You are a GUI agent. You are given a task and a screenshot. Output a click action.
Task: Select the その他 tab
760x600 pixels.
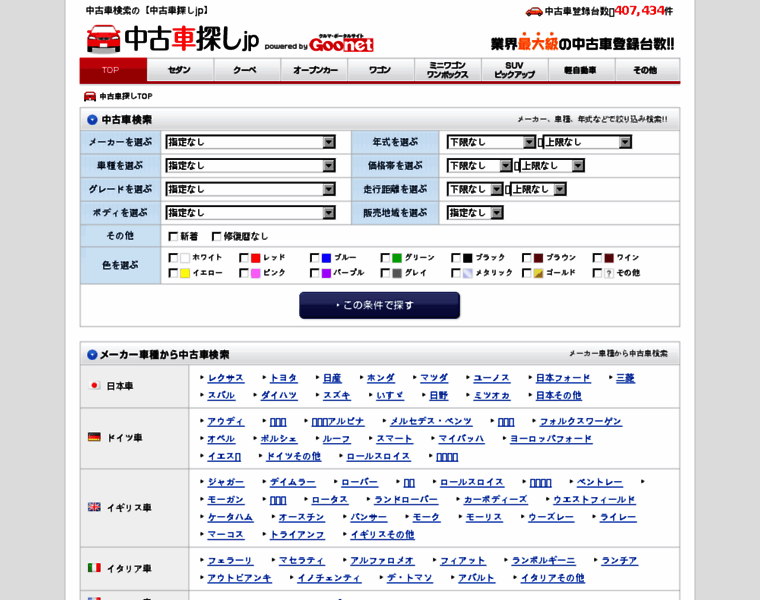tap(648, 70)
